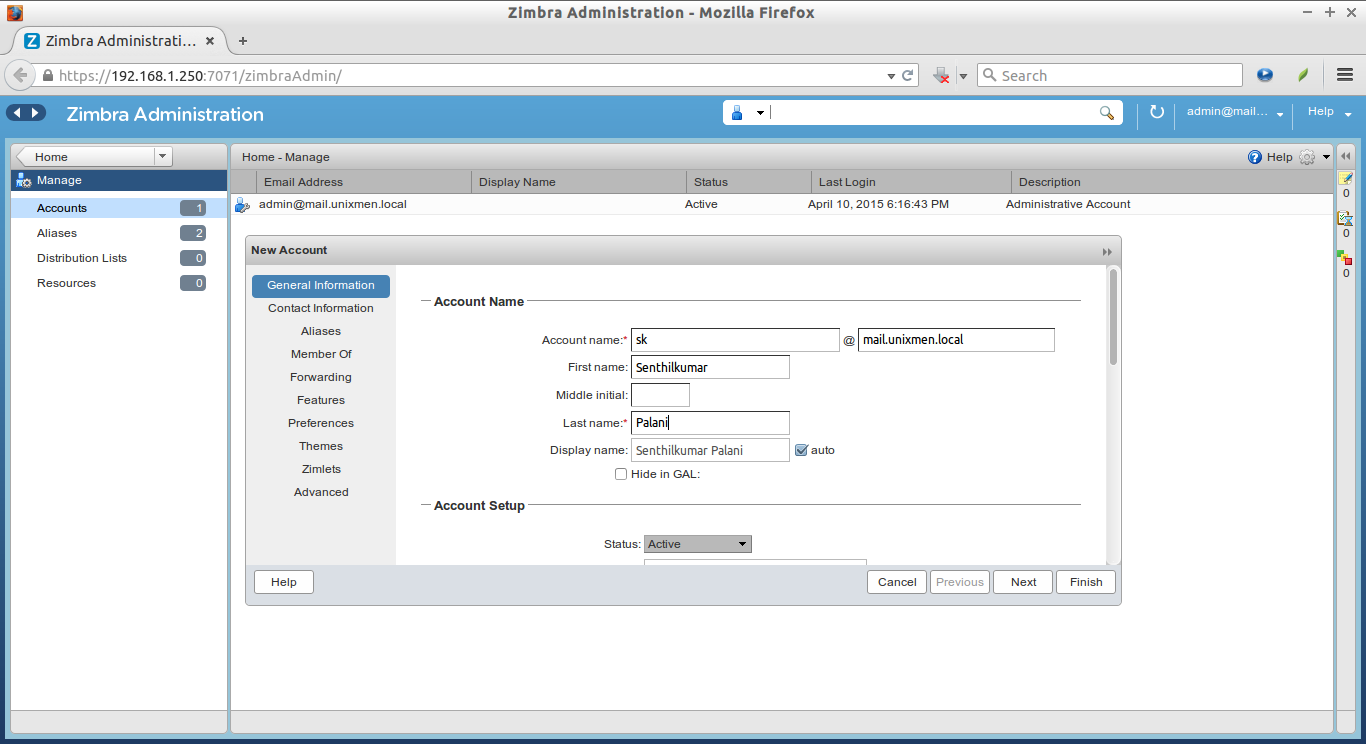Click the magnifier icon in Zimbra search
The width and height of the screenshot is (1366, 744).
1106,113
